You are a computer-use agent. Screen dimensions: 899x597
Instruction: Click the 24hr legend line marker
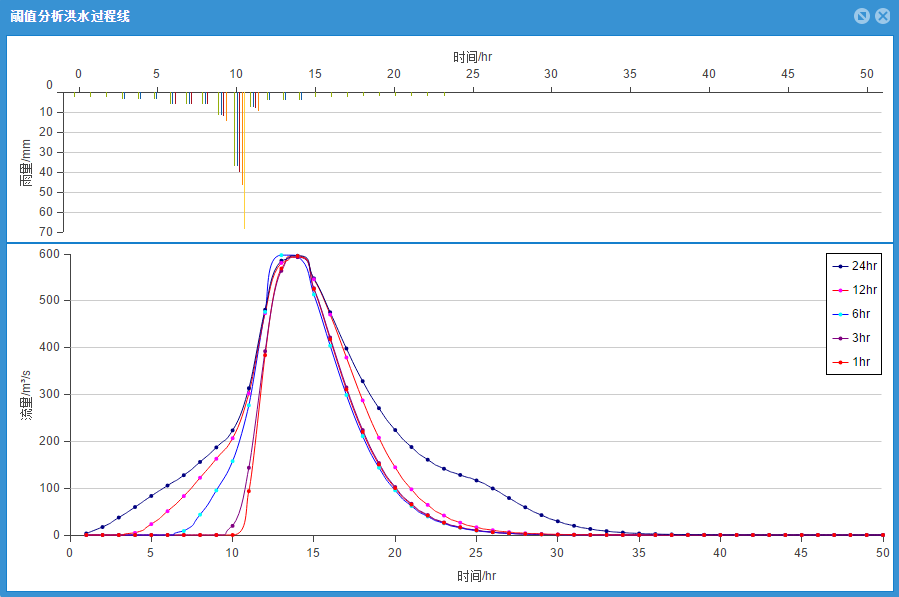(x=840, y=266)
